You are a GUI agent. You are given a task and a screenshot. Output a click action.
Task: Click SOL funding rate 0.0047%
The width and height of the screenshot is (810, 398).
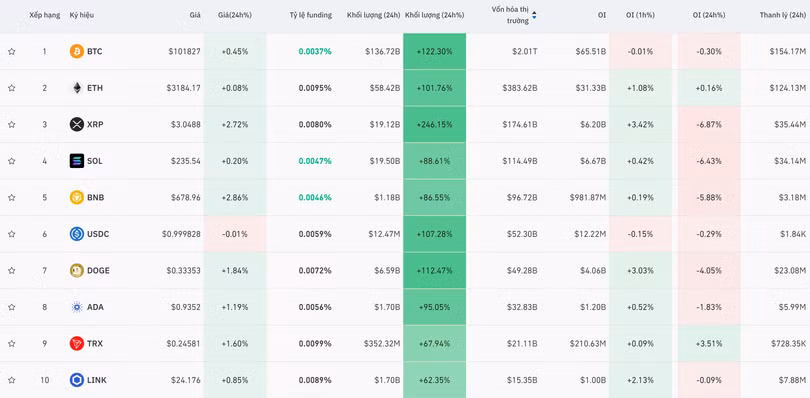pyautogui.click(x=315, y=161)
